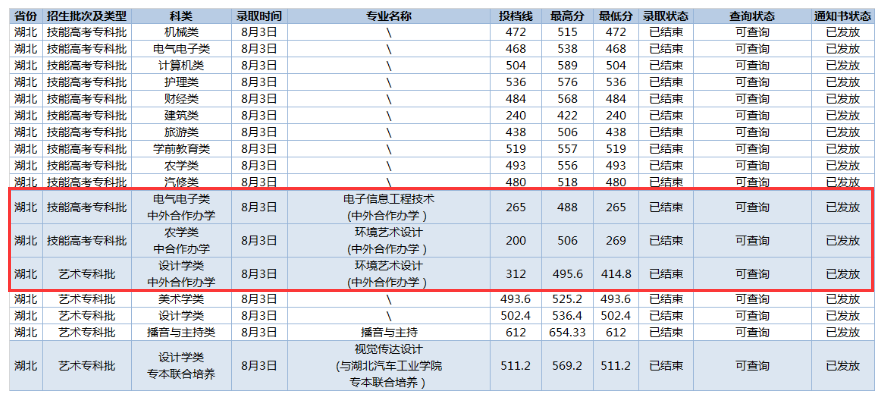Select the 旅游类 cell
This screenshot has width=883, height=401.
[x=181, y=132]
